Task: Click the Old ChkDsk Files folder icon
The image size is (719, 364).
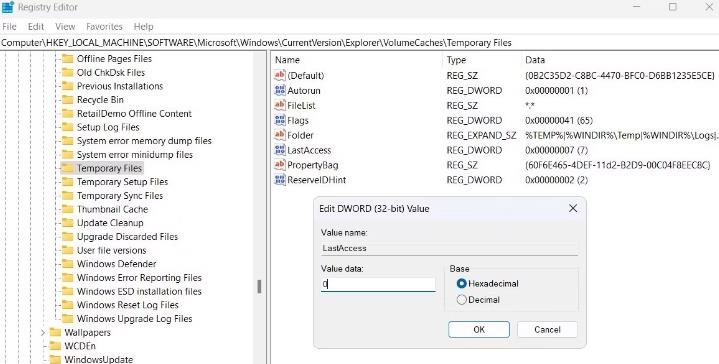Action: tap(67, 72)
